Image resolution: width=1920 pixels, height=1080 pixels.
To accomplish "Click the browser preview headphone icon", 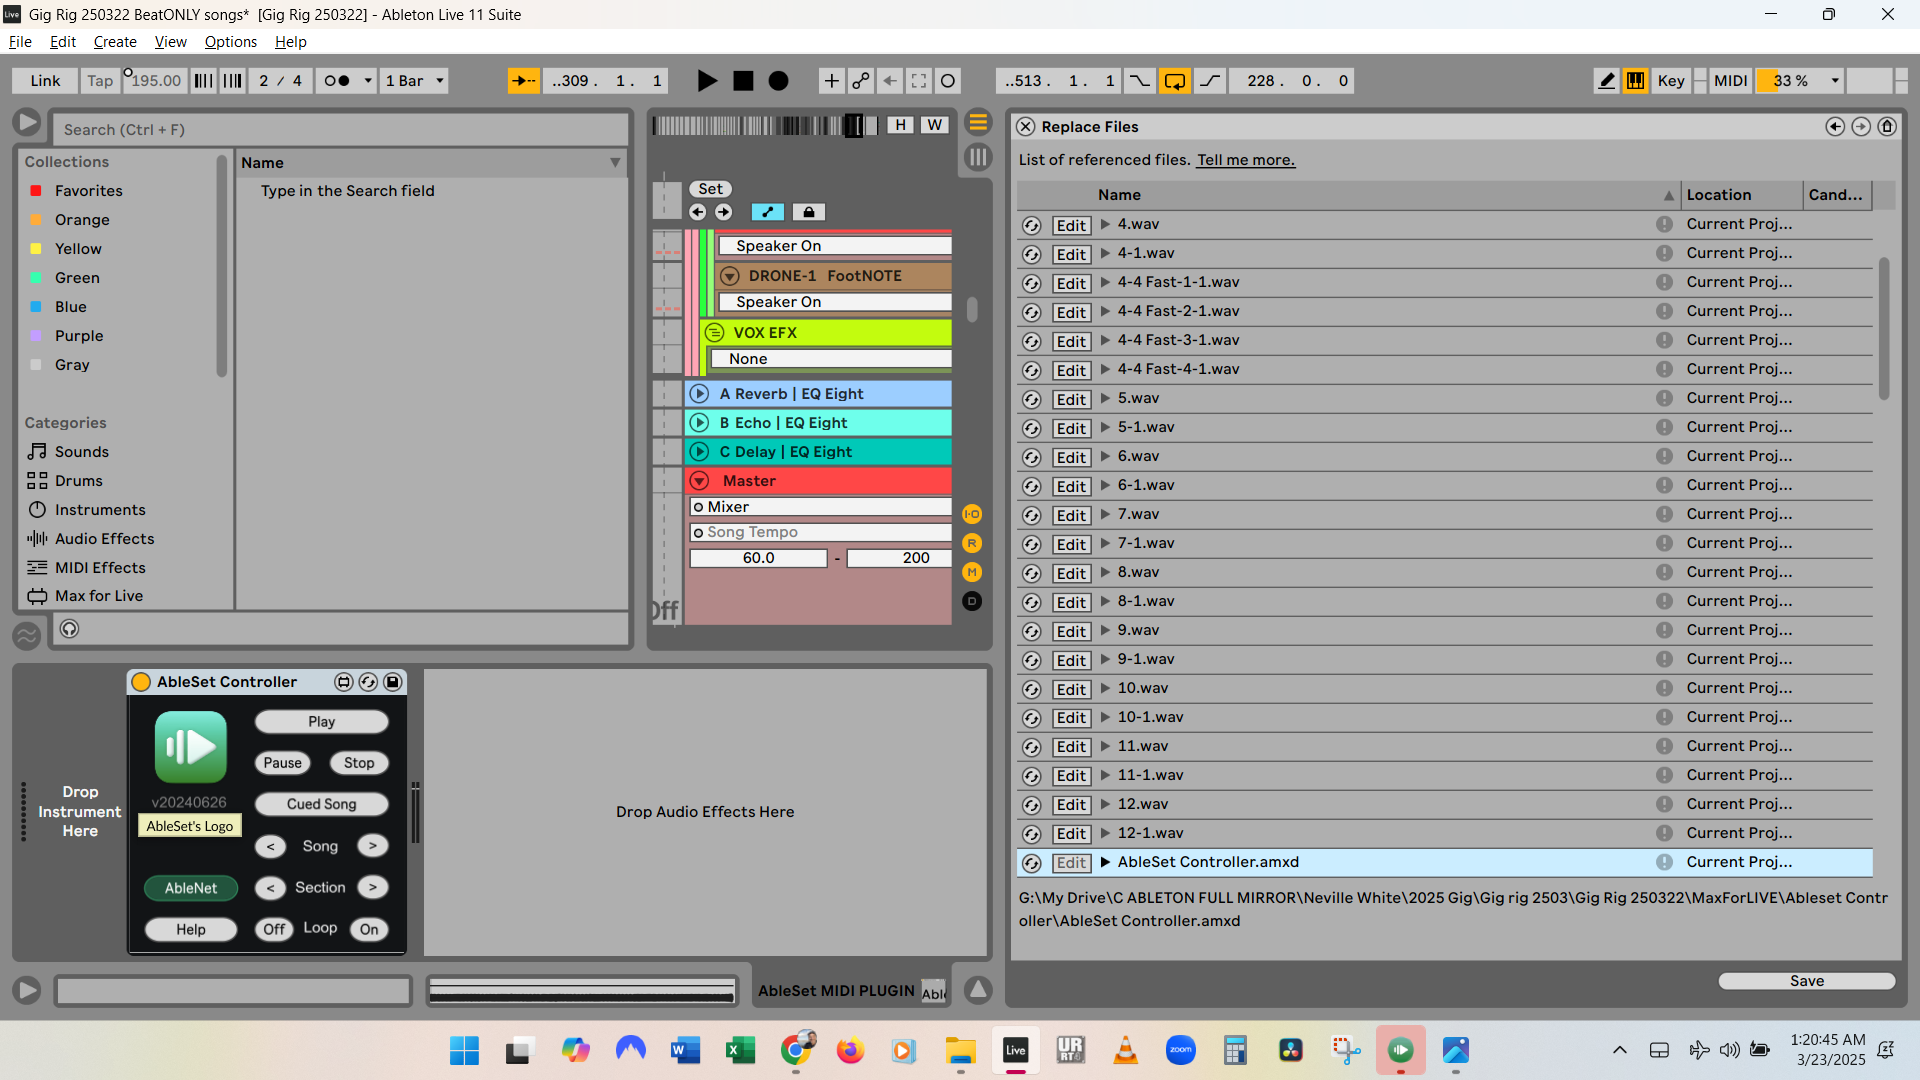I will point(69,629).
